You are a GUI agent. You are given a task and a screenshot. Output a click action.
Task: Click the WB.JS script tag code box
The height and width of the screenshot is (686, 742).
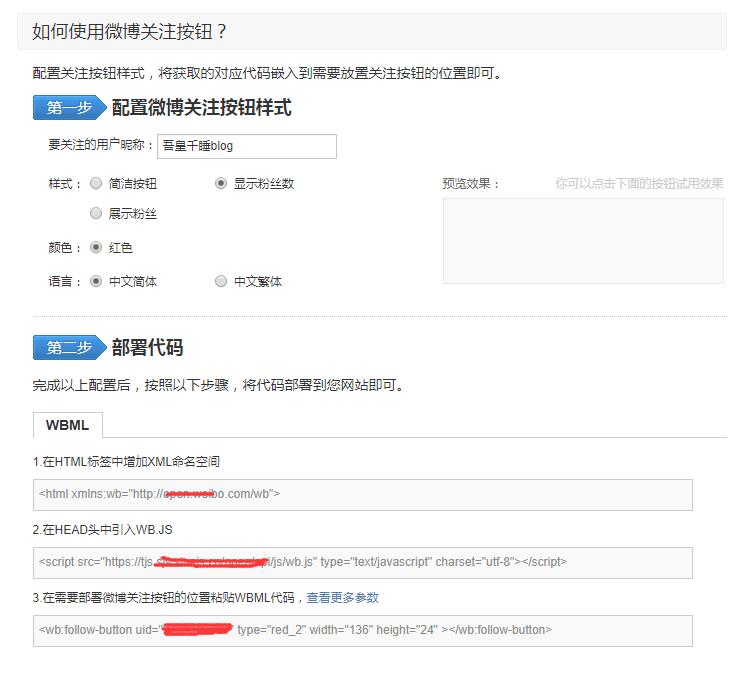(x=362, y=562)
